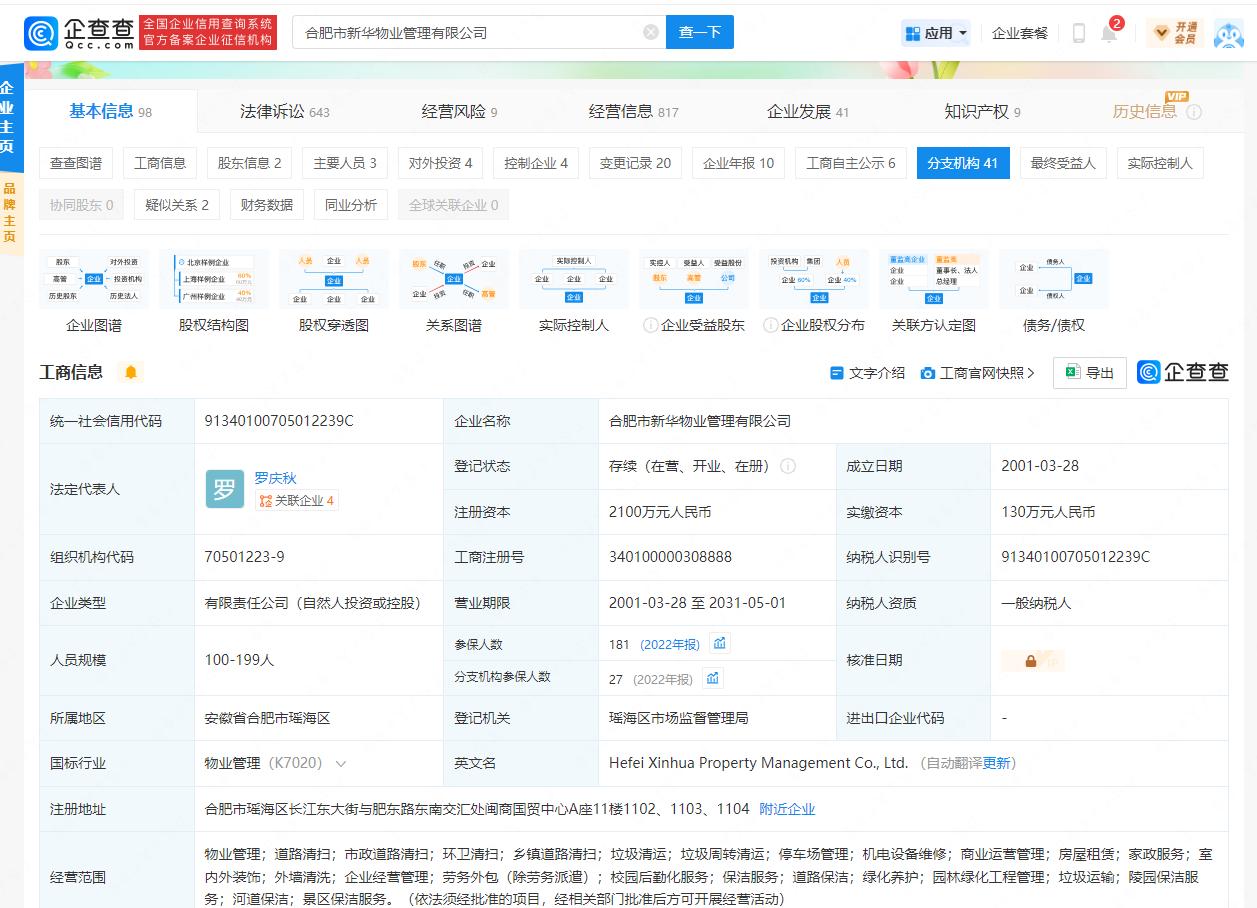This screenshot has height=908, width=1257.
Task: Switch to the 法律诉讼 tab
Action: (285, 112)
